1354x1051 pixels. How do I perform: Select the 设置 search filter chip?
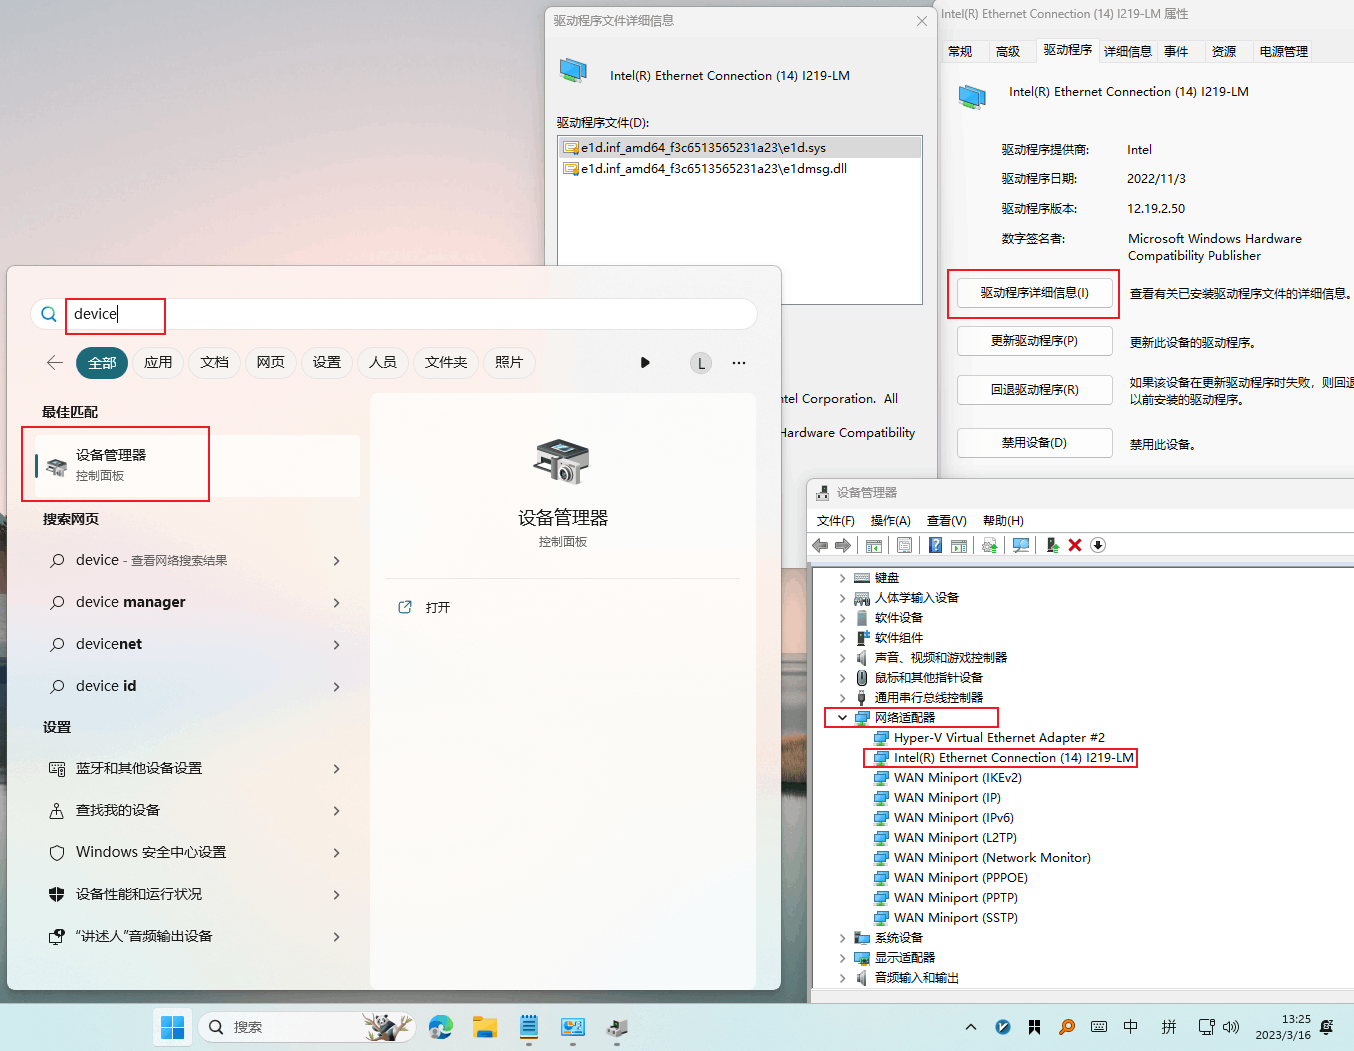[x=327, y=362]
